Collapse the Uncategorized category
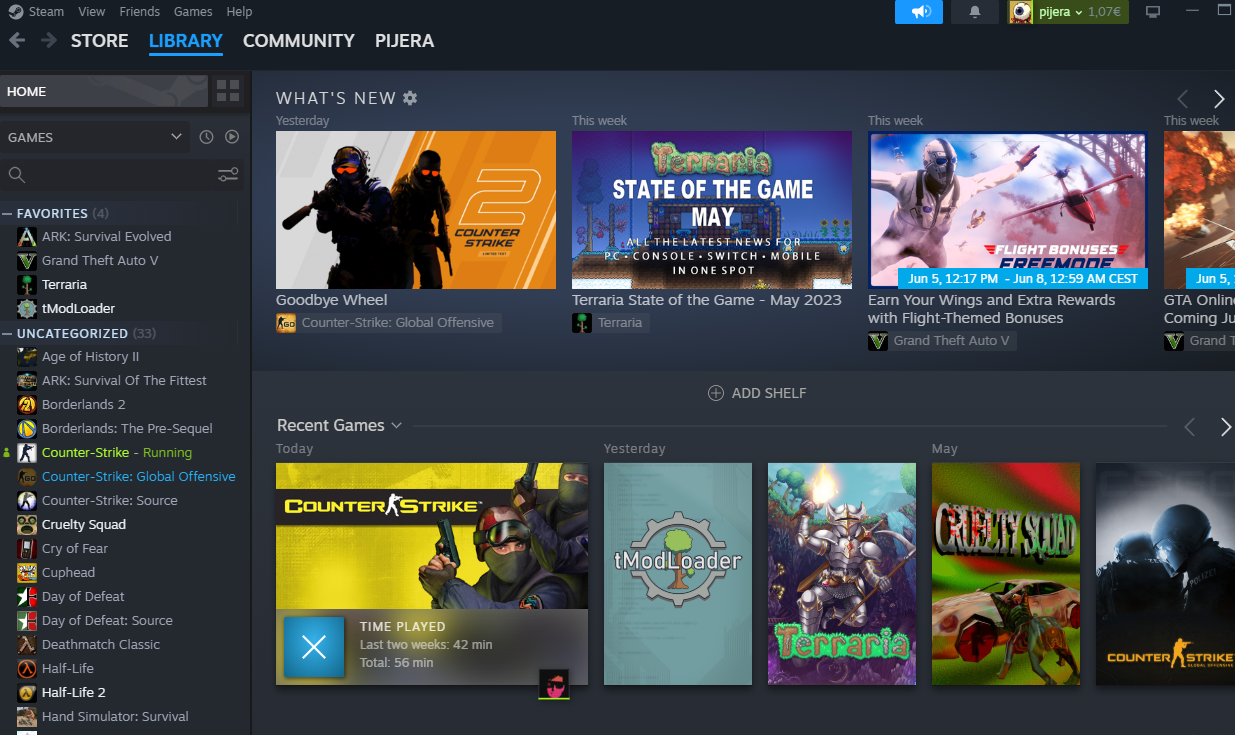The height and width of the screenshot is (735, 1235). point(8,333)
